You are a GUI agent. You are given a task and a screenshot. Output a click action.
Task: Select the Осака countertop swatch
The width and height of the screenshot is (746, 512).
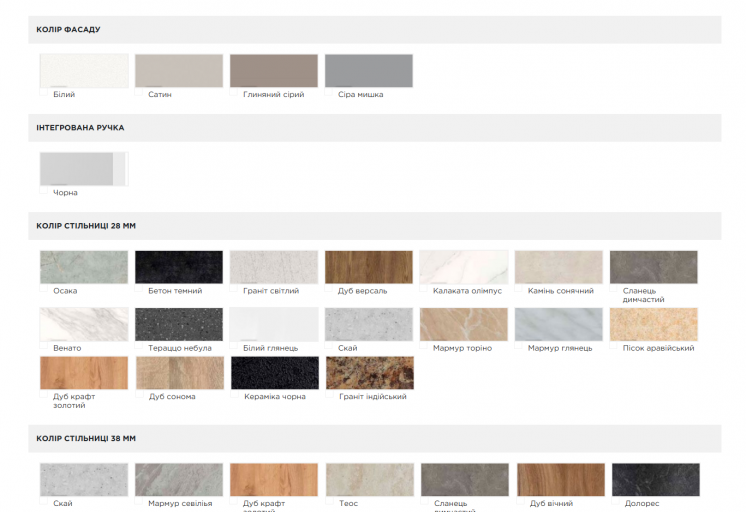(84, 267)
